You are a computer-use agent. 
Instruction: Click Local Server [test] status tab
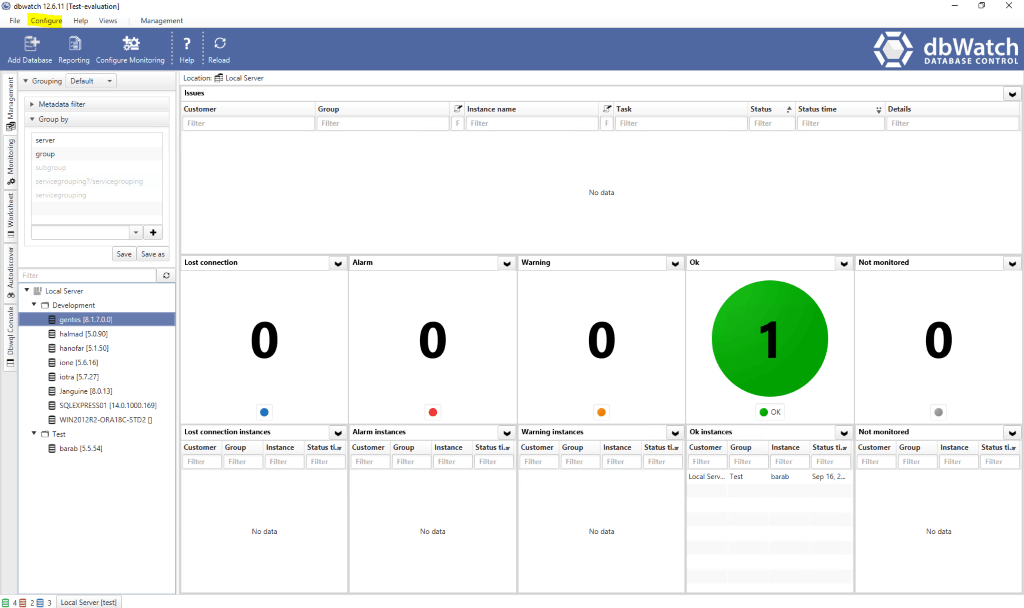(x=88, y=602)
